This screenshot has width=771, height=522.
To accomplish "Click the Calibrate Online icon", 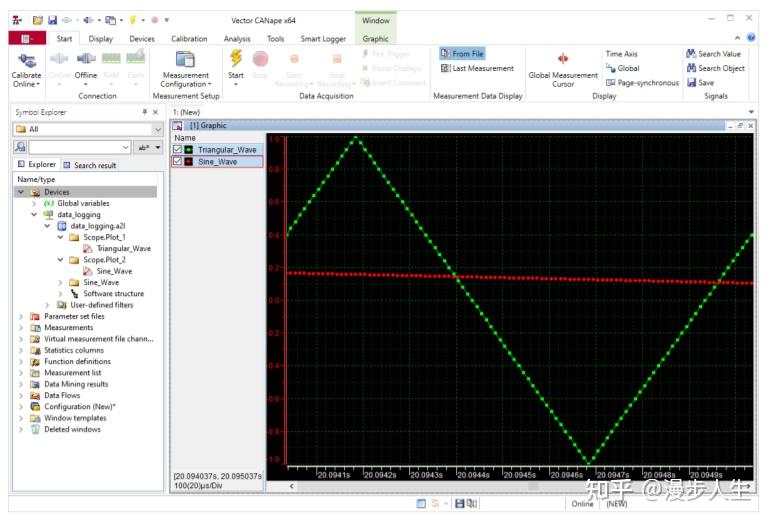I will coord(26,59).
